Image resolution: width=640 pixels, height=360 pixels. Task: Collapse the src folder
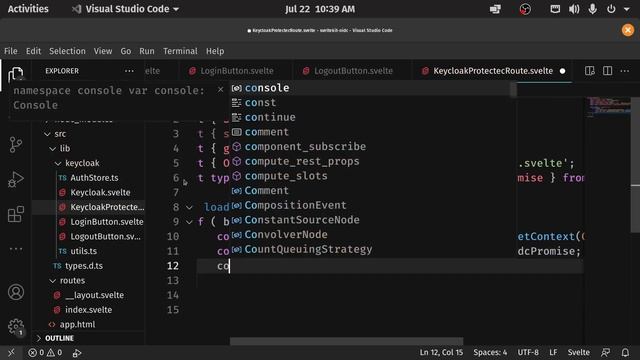coord(47,134)
